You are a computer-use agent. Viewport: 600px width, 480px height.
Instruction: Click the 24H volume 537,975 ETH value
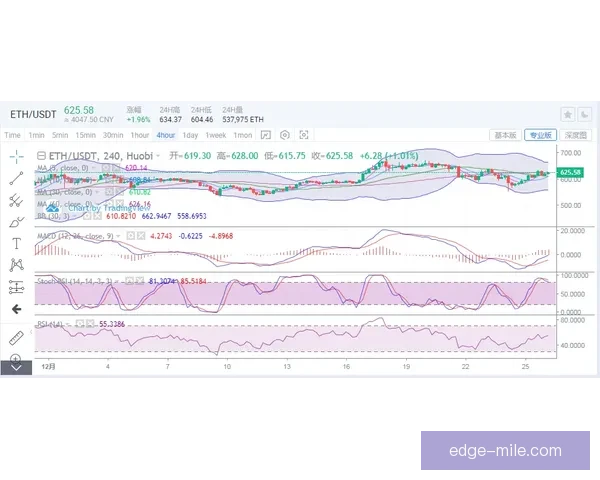[243, 119]
